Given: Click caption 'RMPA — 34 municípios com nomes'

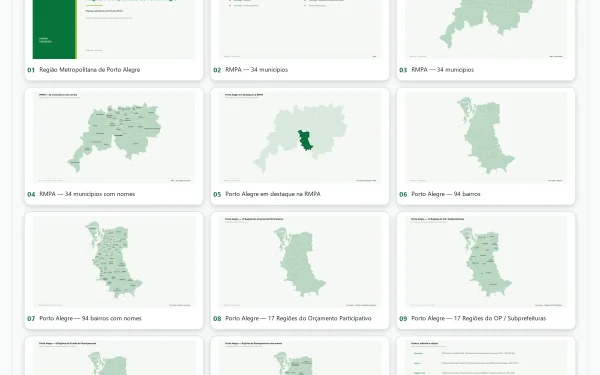Looking at the screenshot, I should 87,194.
